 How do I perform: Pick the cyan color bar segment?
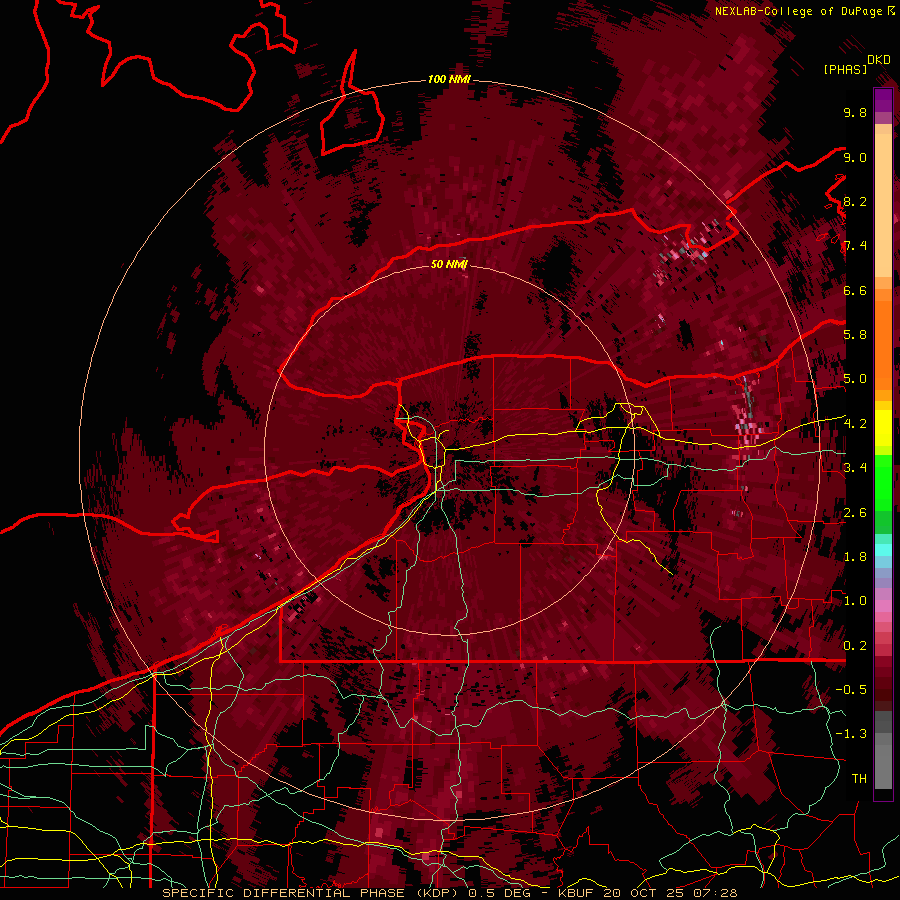tap(883, 550)
